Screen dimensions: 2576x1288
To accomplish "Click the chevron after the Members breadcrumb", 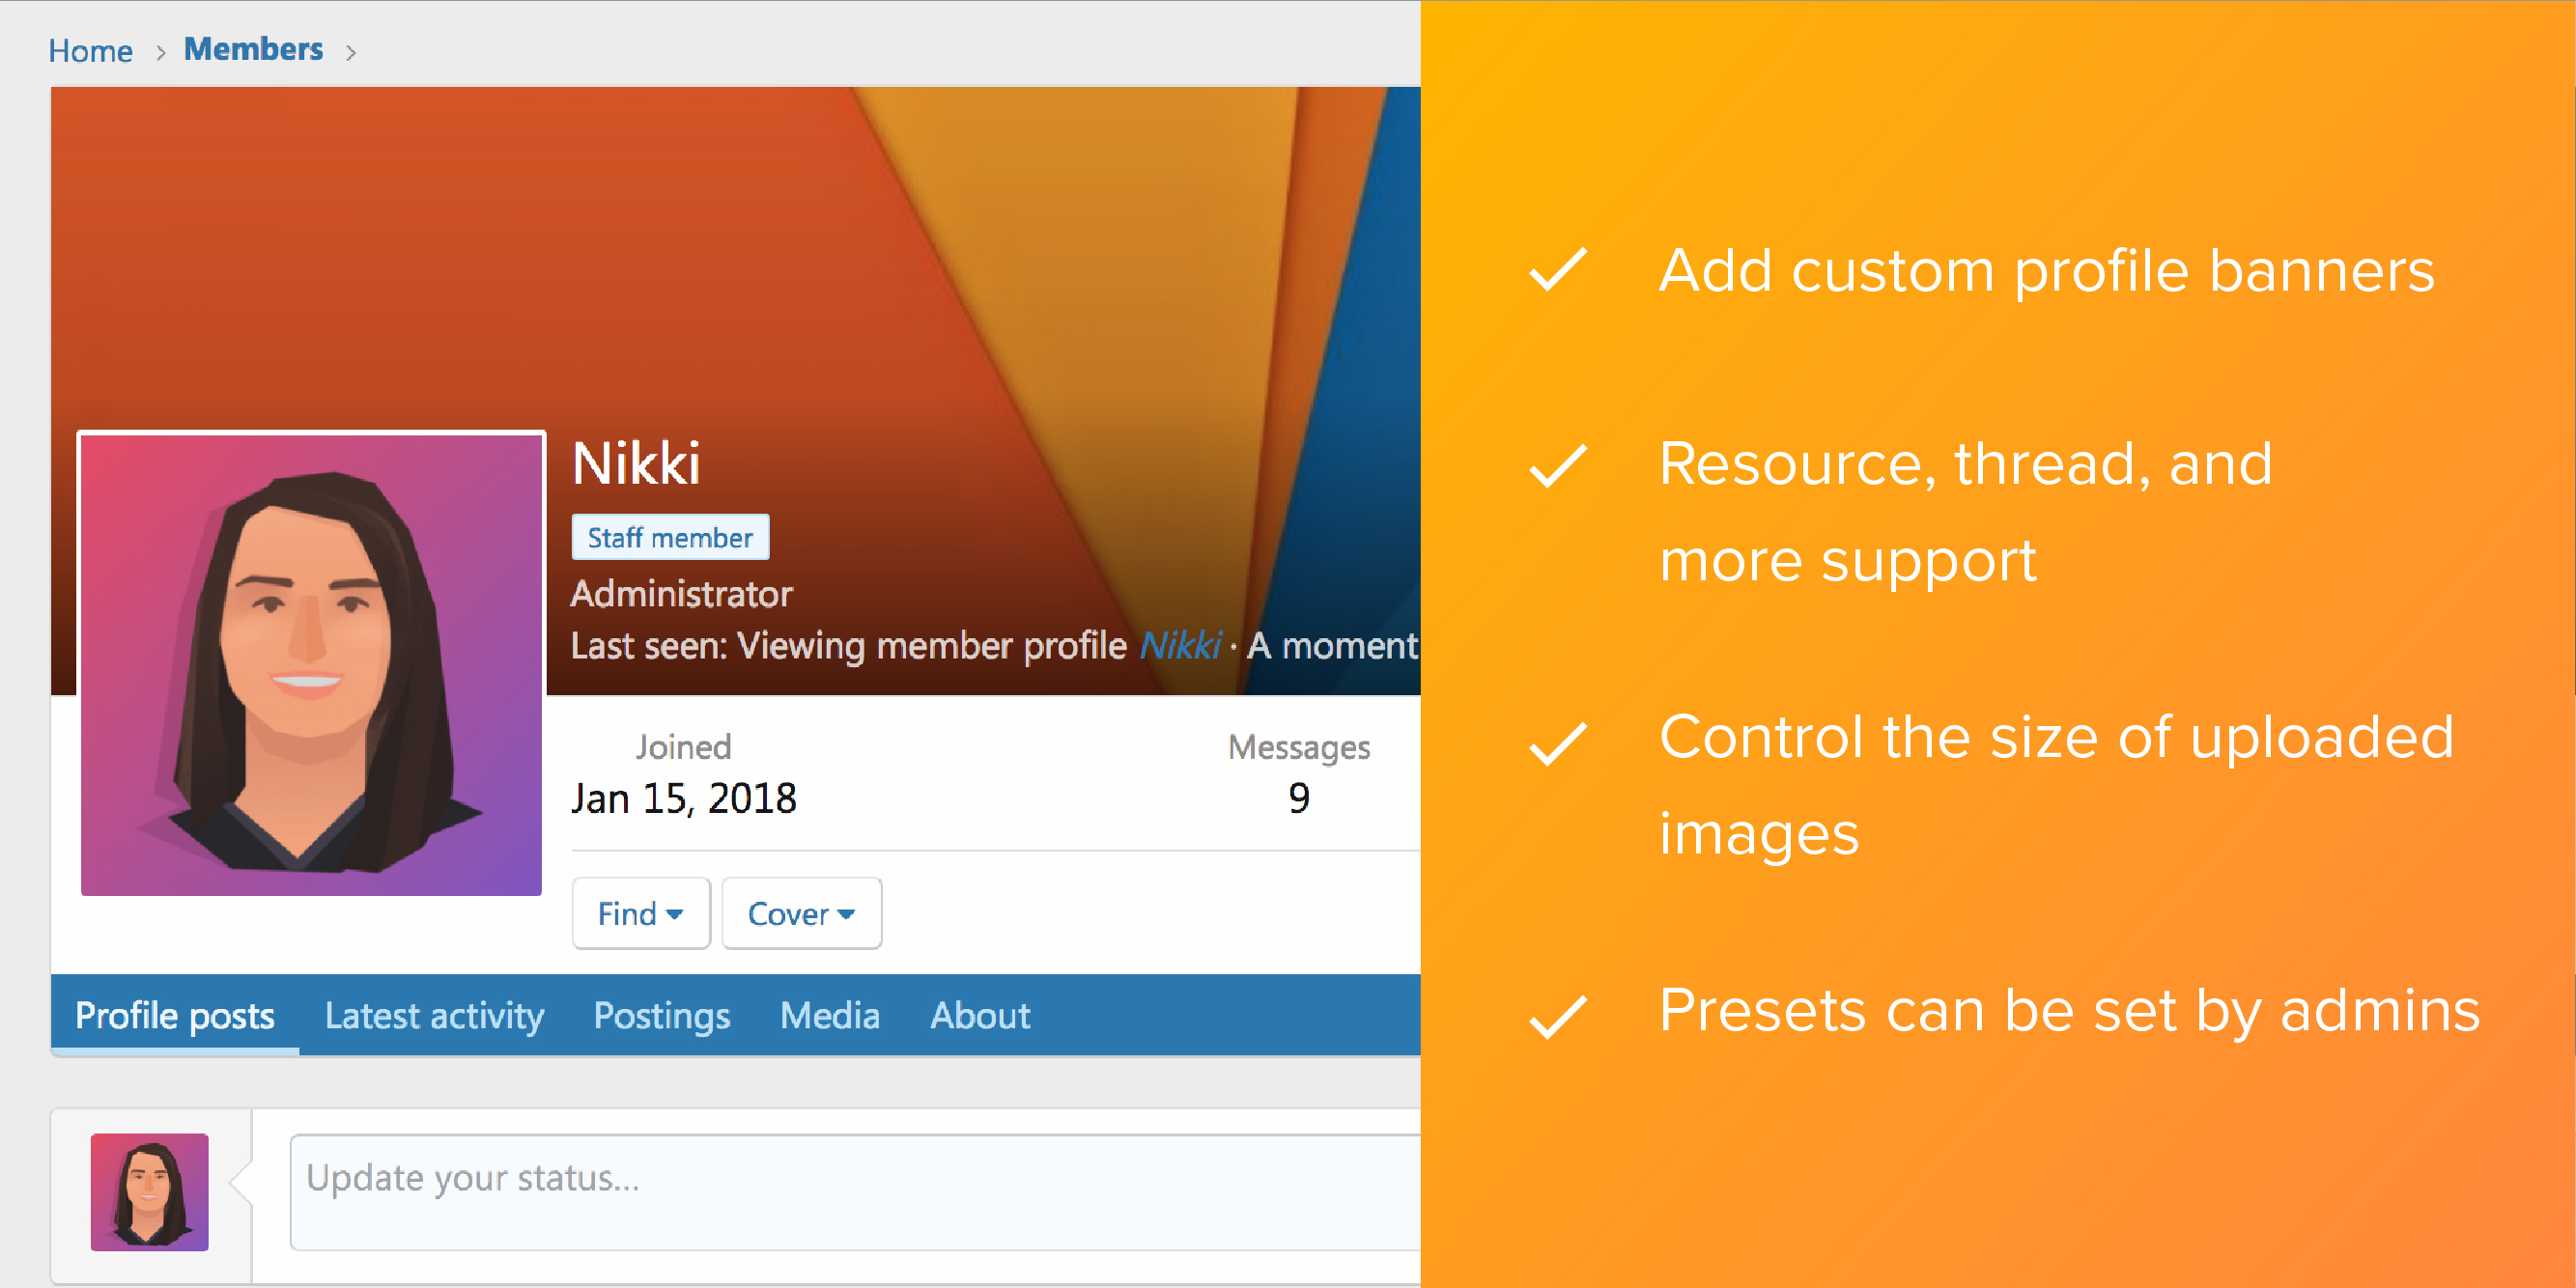I will 351,52.
